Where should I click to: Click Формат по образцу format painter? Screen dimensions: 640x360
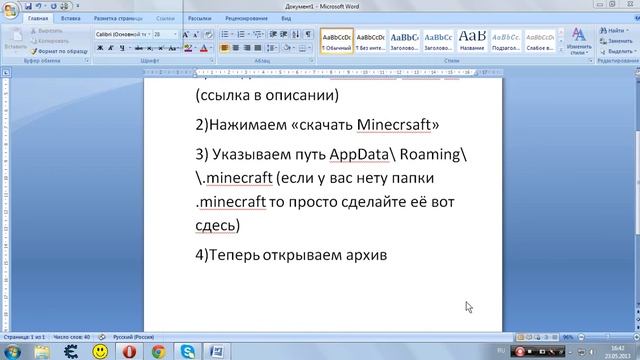tap(59, 51)
